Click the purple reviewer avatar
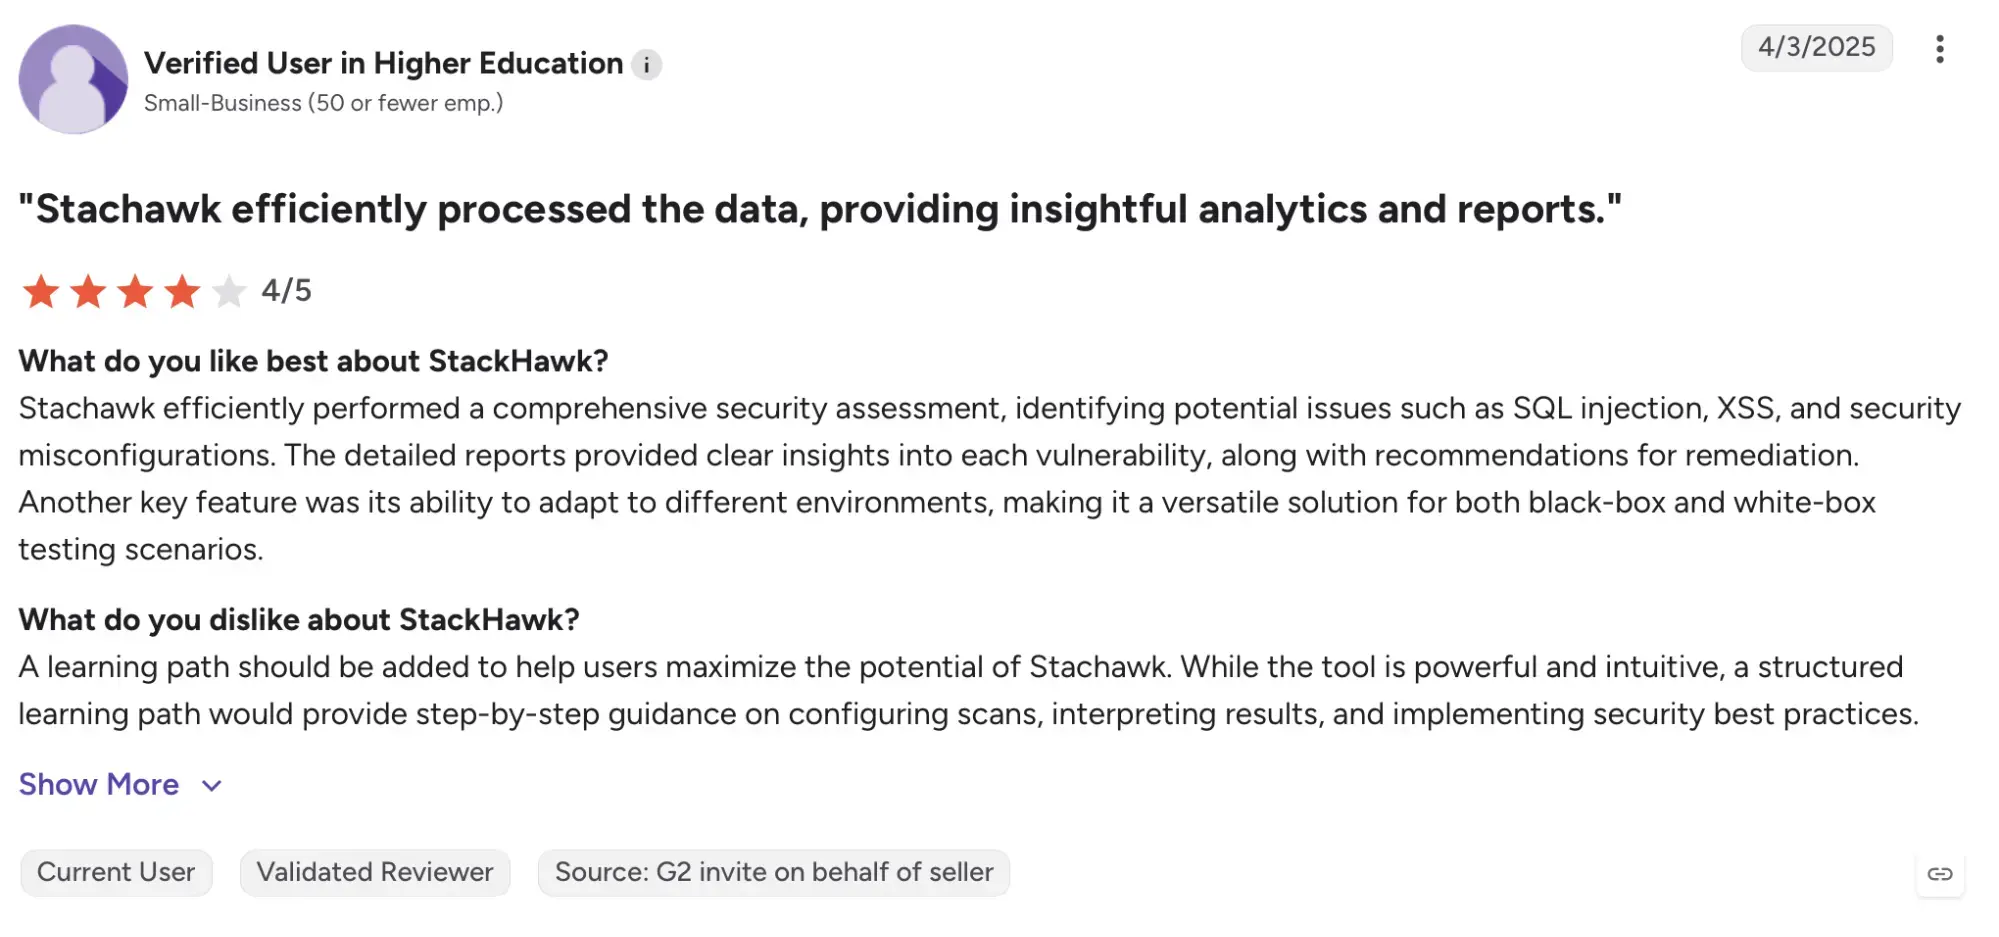 click(x=73, y=79)
